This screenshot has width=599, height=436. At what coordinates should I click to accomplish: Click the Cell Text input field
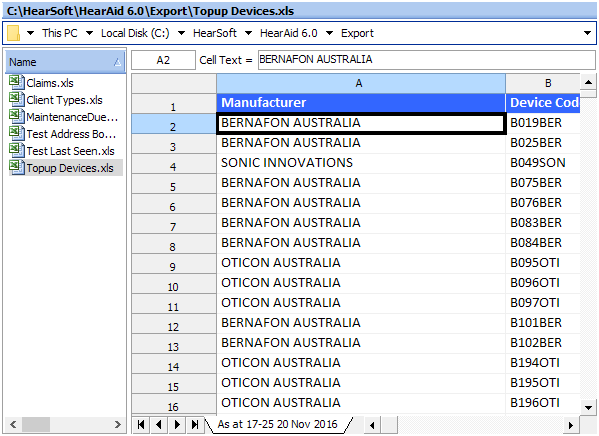coord(426,60)
